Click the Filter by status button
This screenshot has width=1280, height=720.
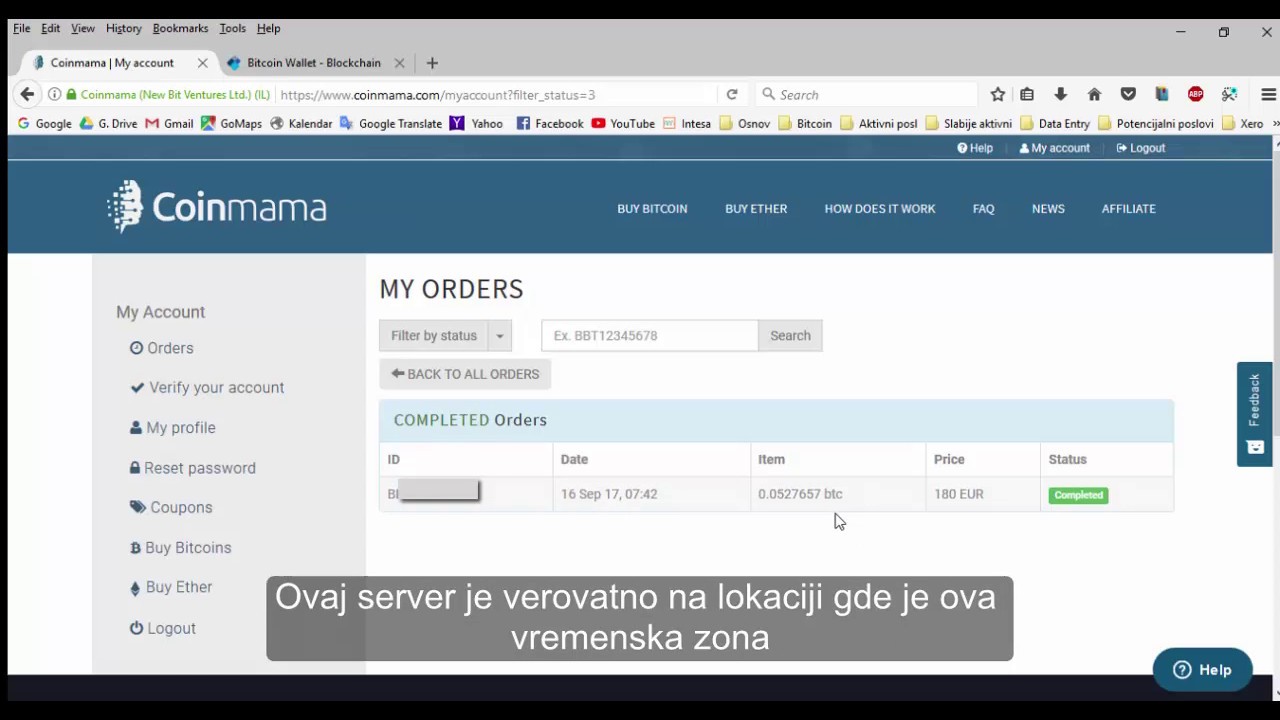coord(433,336)
